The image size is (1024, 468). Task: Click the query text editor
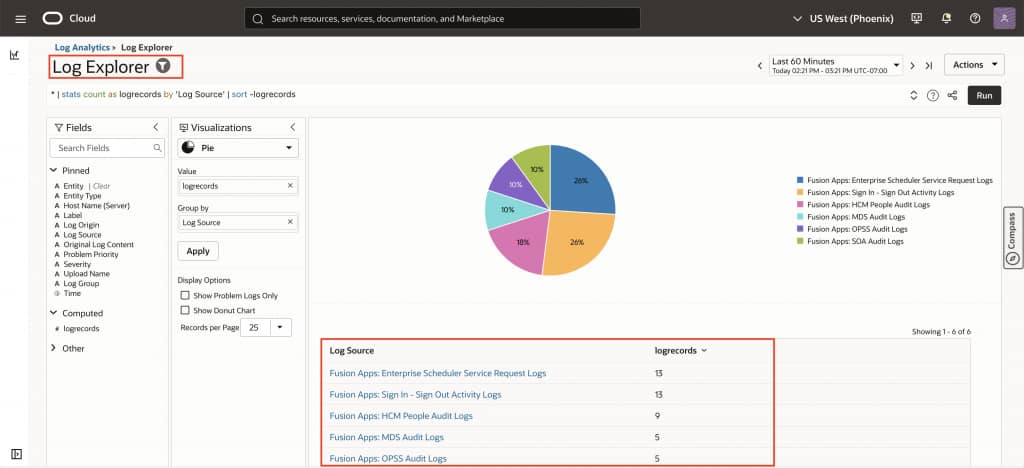pyautogui.click(x=477, y=95)
